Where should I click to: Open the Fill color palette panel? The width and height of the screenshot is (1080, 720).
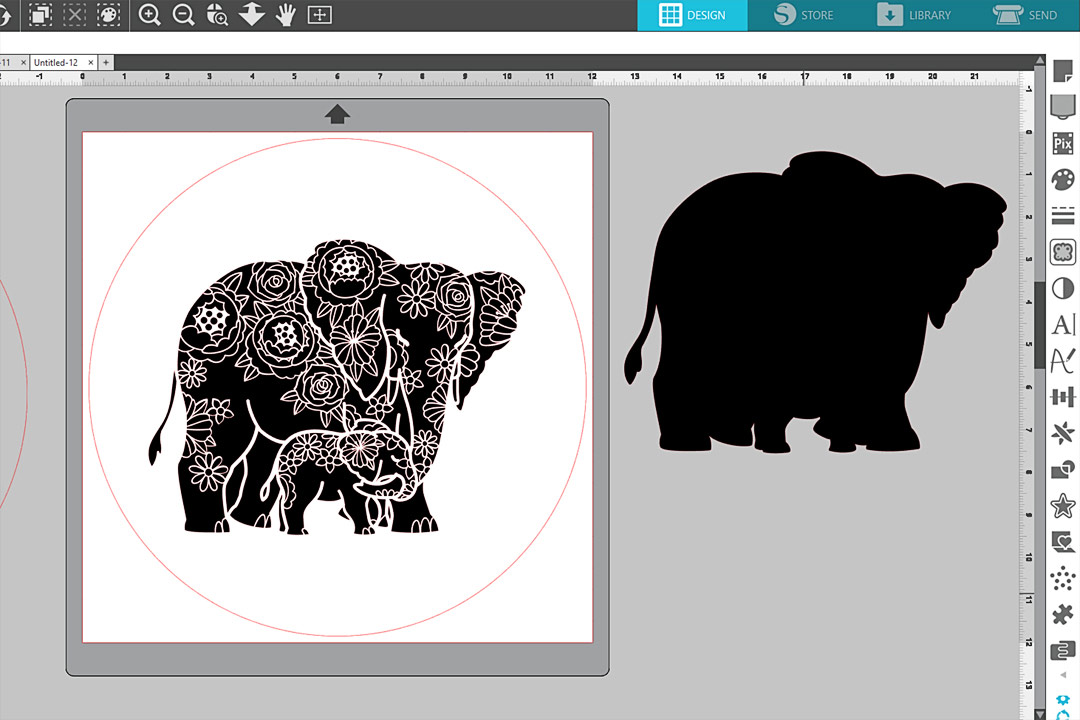click(x=1062, y=181)
